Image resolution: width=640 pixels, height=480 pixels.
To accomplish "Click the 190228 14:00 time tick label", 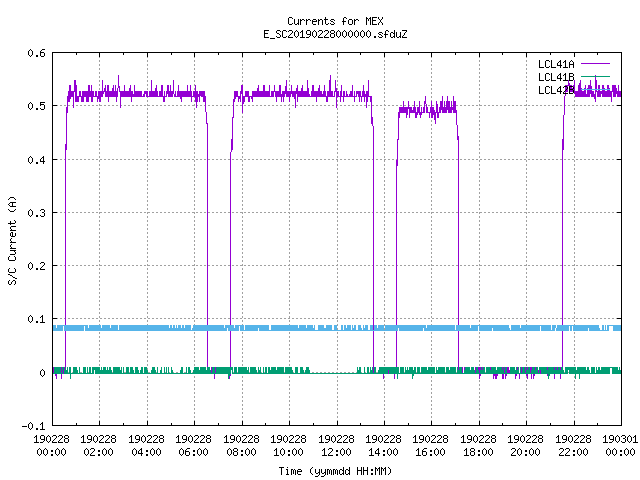I will (384, 446).
